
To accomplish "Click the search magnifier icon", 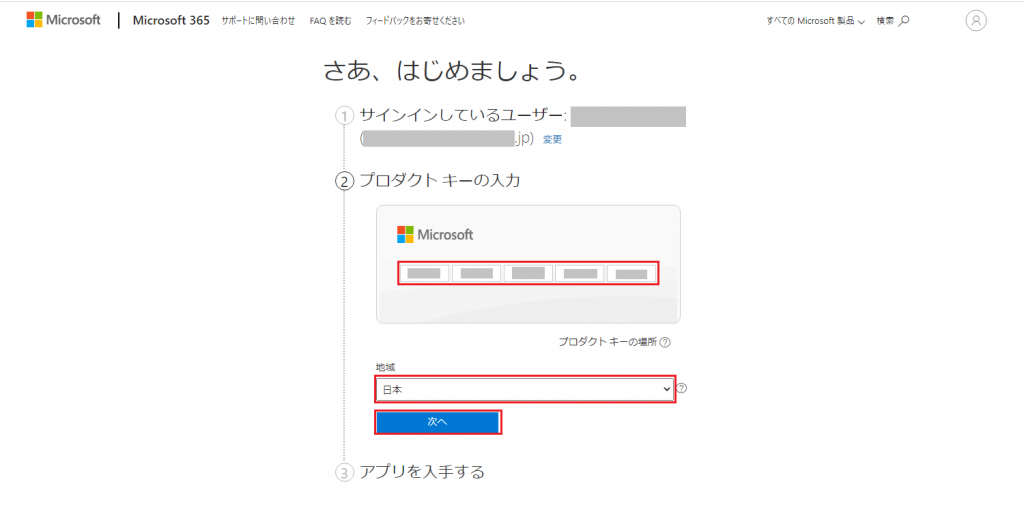I will [x=904, y=21].
